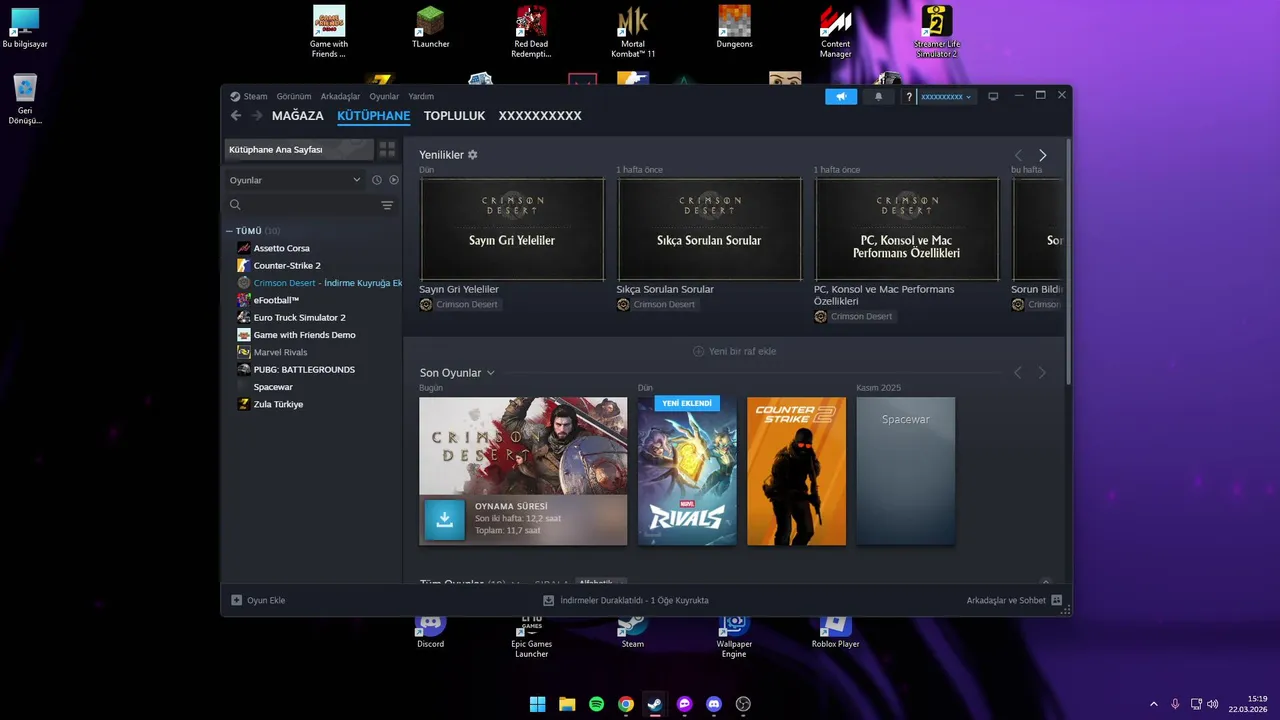
Task: Open the Yenilikler settings gear
Action: (473, 155)
